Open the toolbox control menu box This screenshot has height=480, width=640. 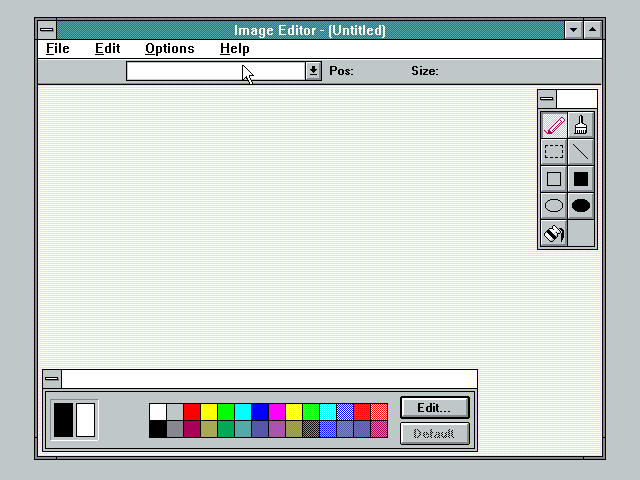(547, 99)
